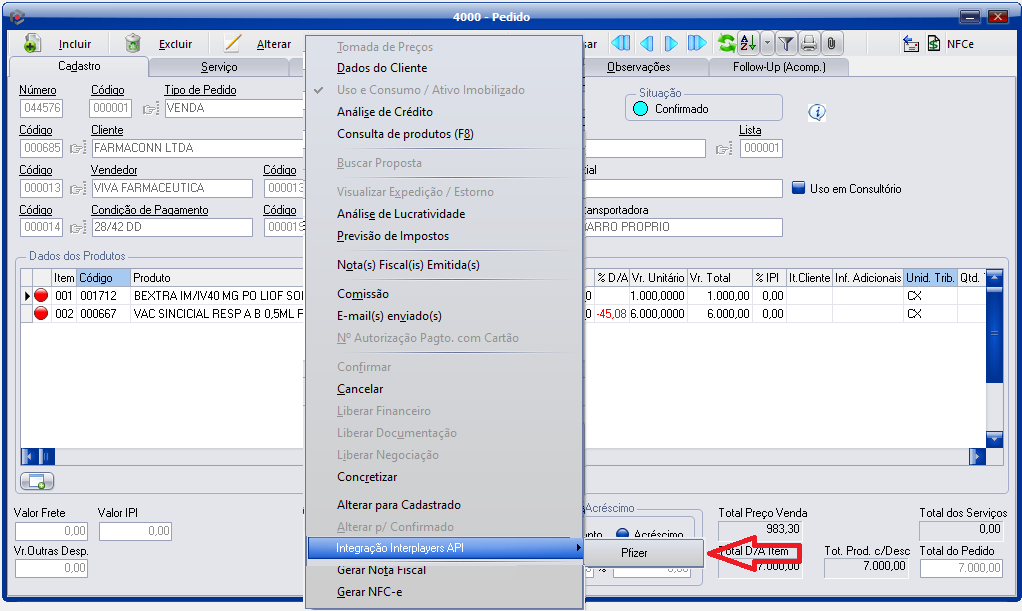This screenshot has height=611, width=1022.
Task: Click the green refresh icon
Action: (726, 43)
